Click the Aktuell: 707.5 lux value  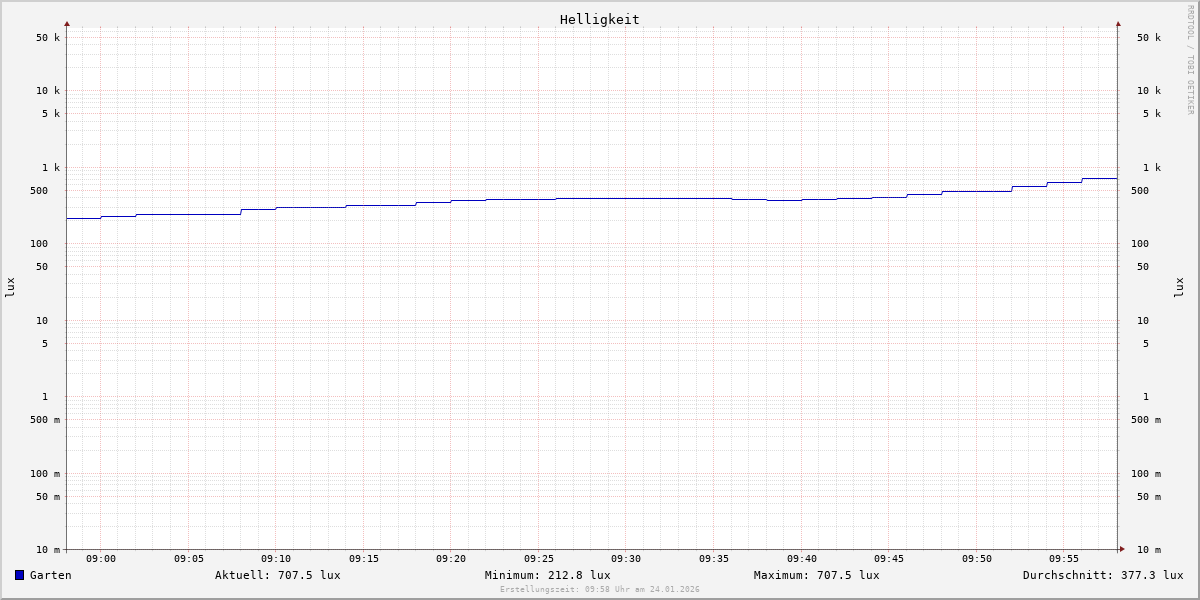277,575
